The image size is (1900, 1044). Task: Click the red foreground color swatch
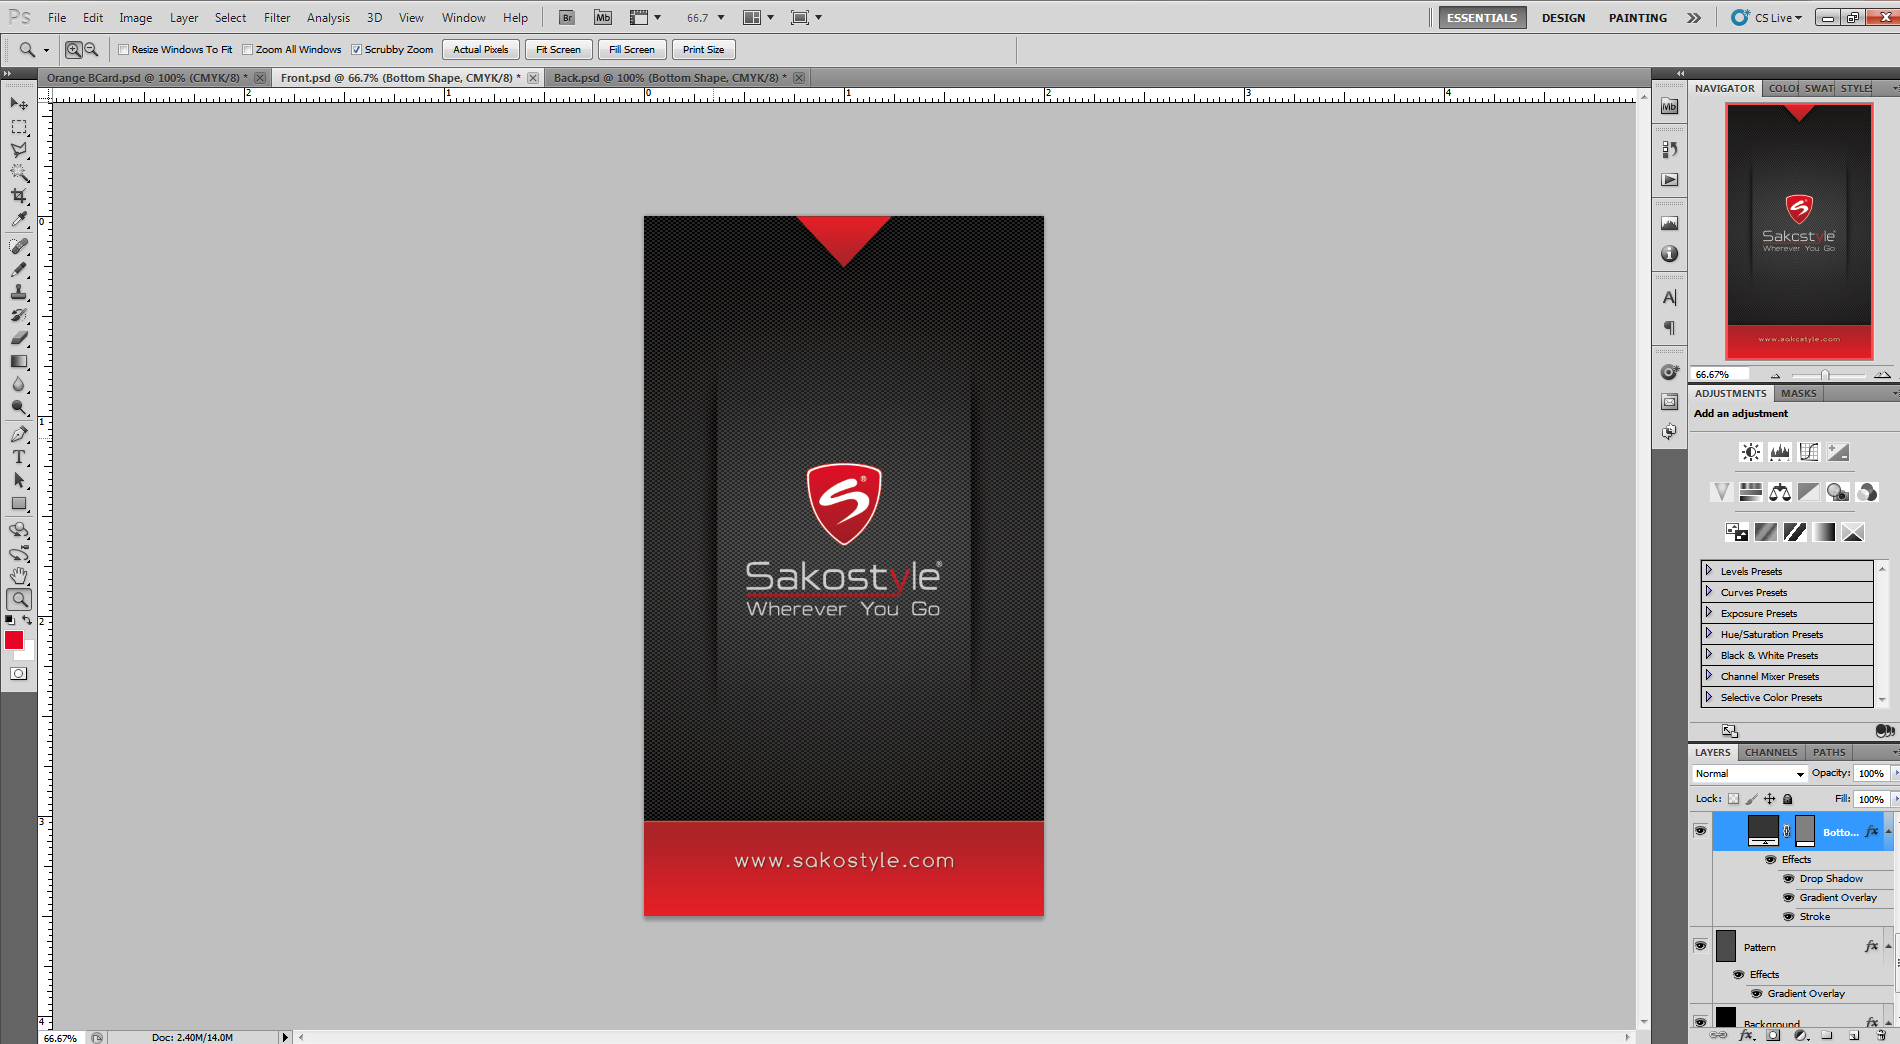pyautogui.click(x=13, y=640)
